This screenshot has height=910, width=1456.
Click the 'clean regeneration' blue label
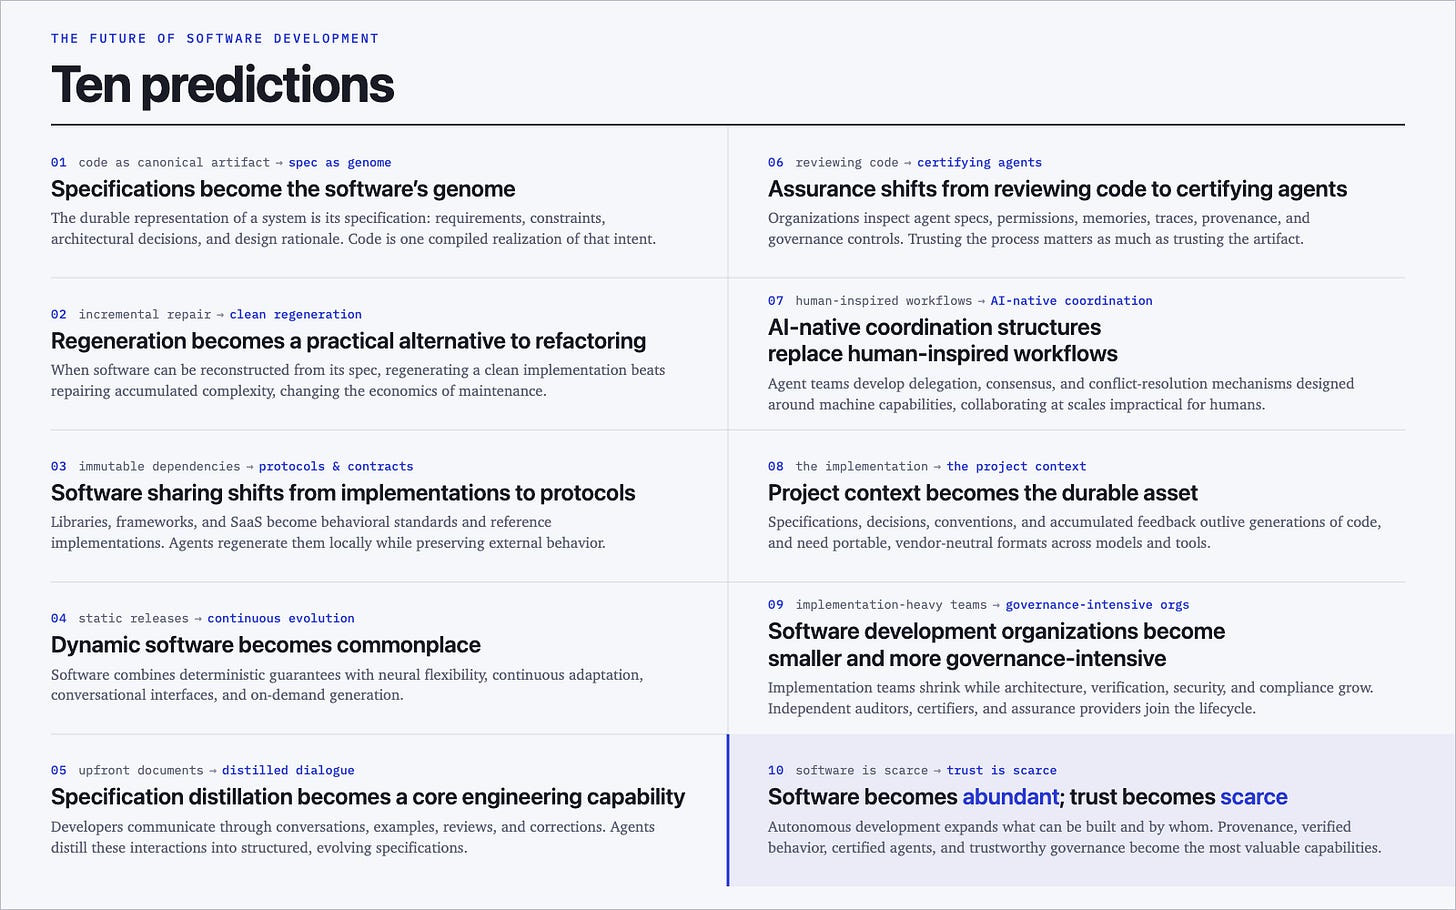point(296,314)
